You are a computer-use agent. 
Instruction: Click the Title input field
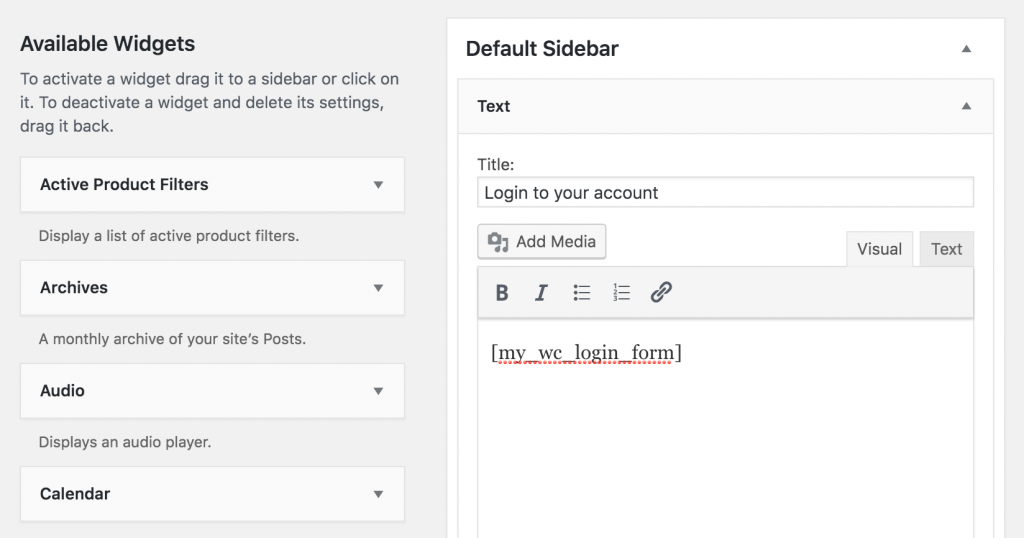pos(725,193)
